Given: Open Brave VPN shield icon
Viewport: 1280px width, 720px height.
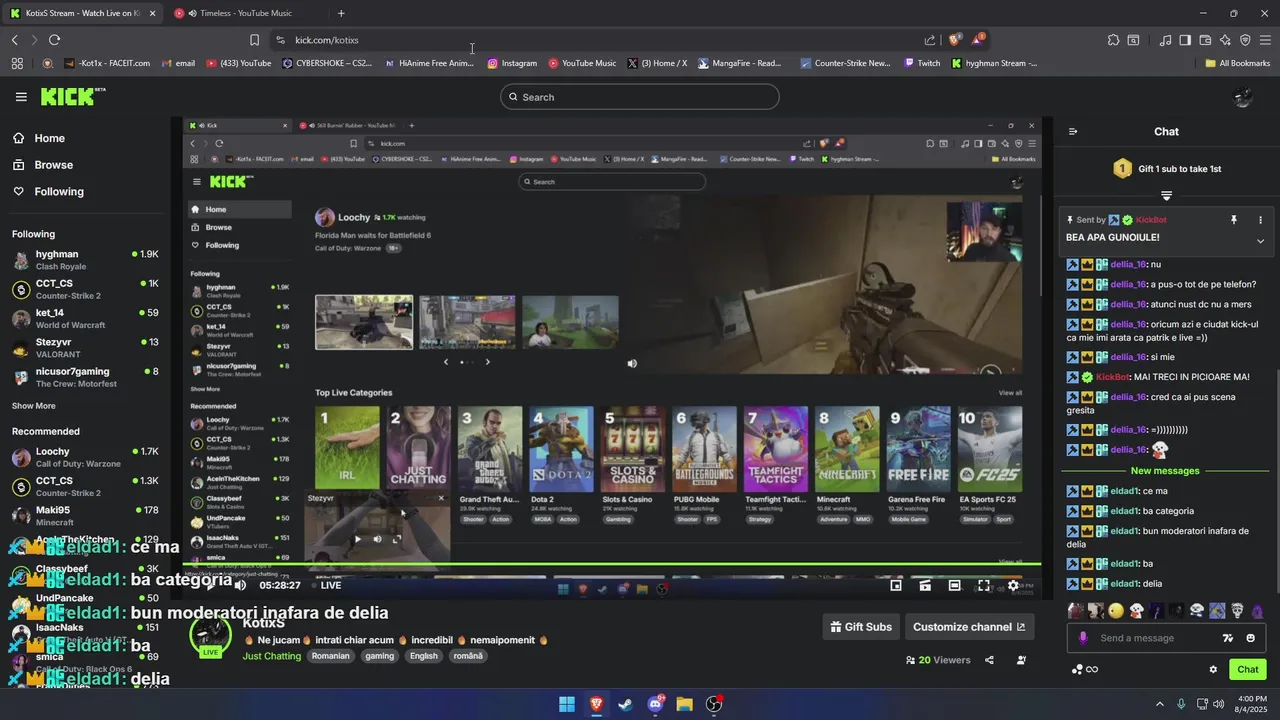Looking at the screenshot, I should point(1245,40).
